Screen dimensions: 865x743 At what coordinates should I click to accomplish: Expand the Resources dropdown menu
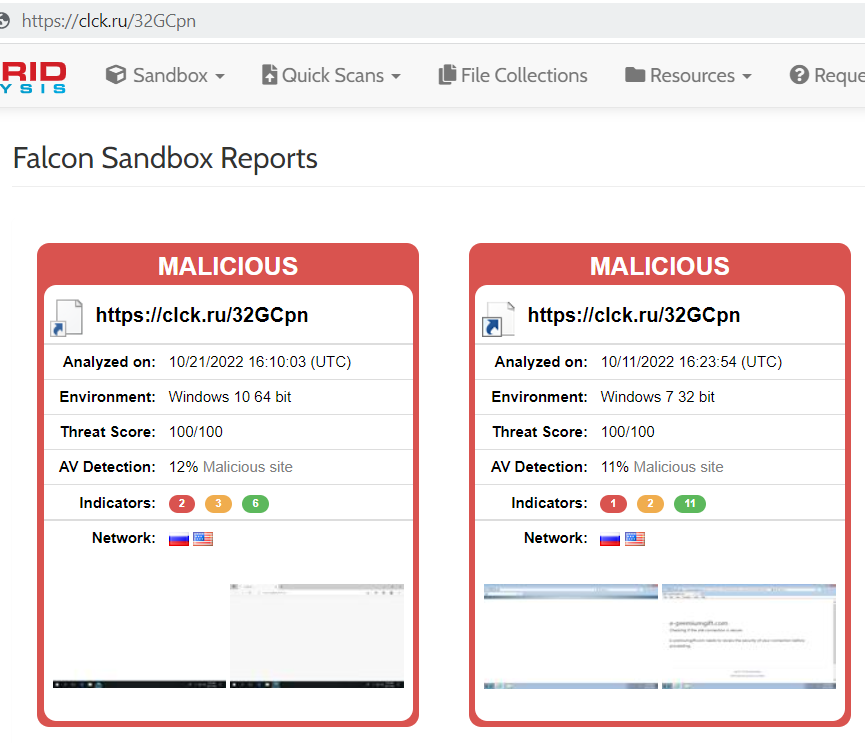coord(688,75)
